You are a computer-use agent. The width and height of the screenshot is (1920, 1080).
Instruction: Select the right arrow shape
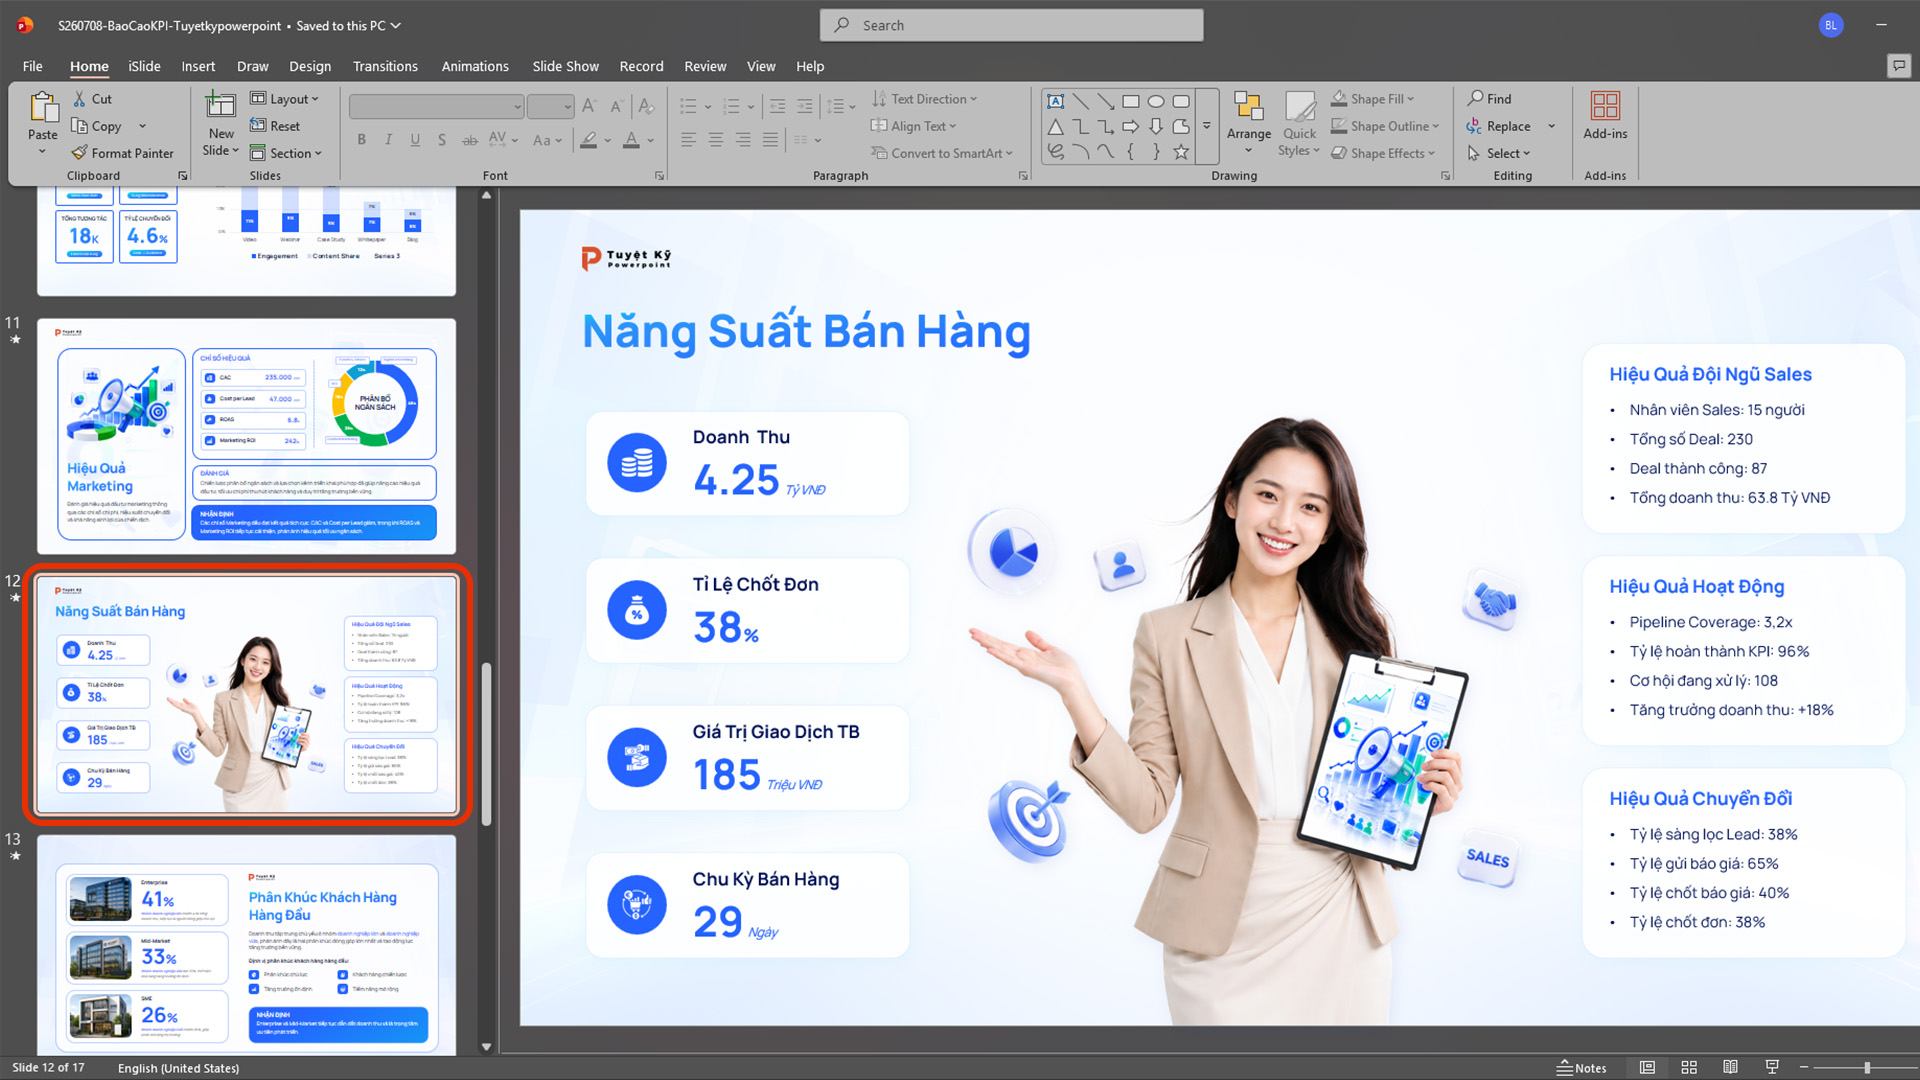point(1131,126)
